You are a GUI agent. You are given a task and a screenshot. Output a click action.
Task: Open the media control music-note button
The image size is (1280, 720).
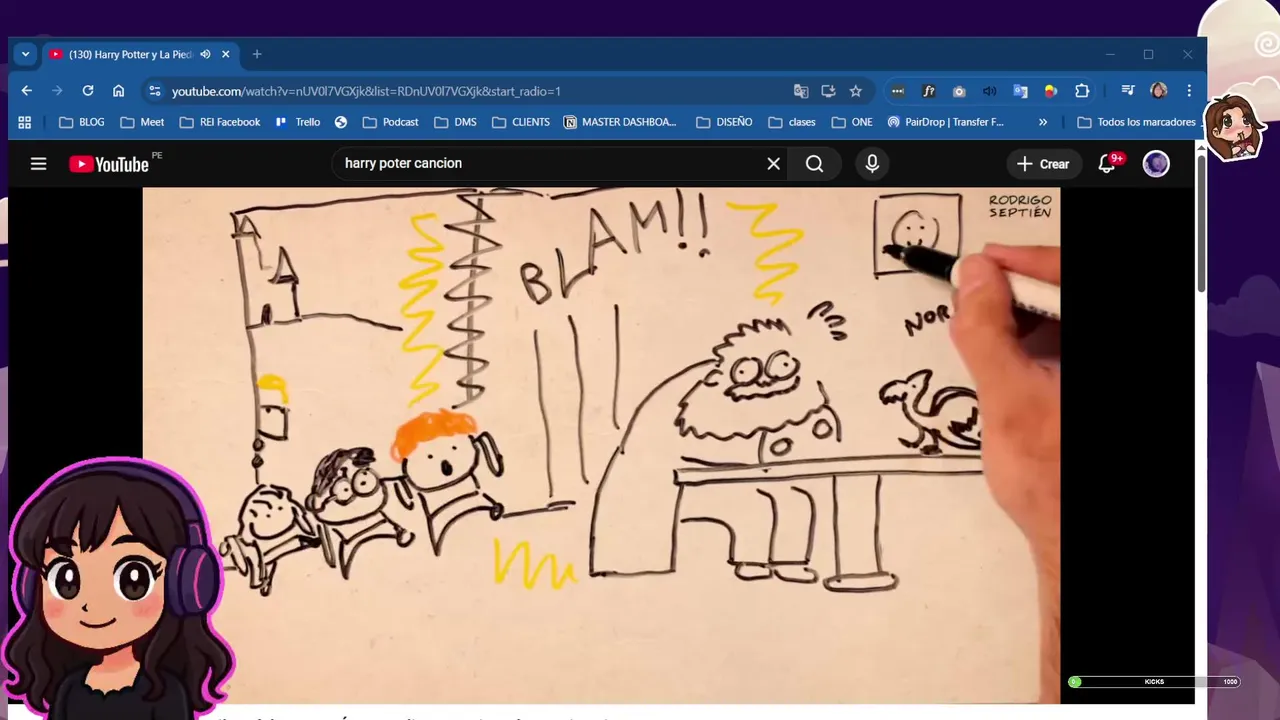pos(1128,91)
